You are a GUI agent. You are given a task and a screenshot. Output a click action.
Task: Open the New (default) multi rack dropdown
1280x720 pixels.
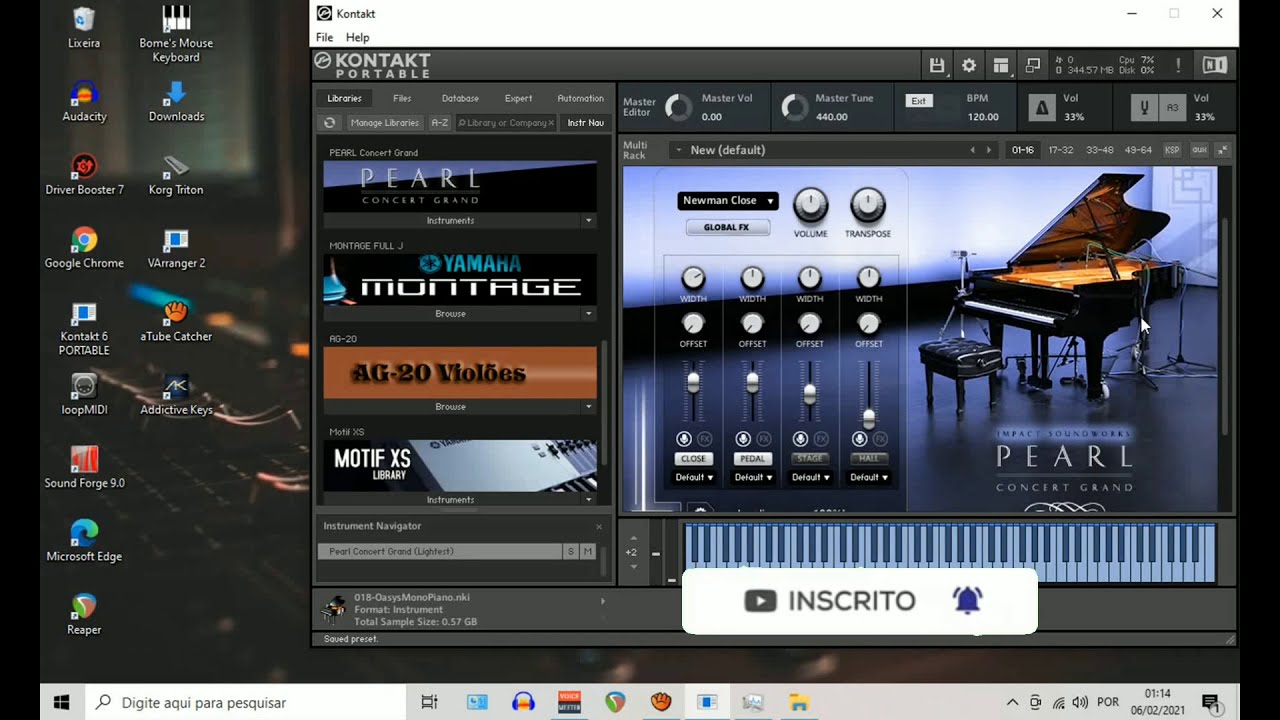pyautogui.click(x=678, y=150)
